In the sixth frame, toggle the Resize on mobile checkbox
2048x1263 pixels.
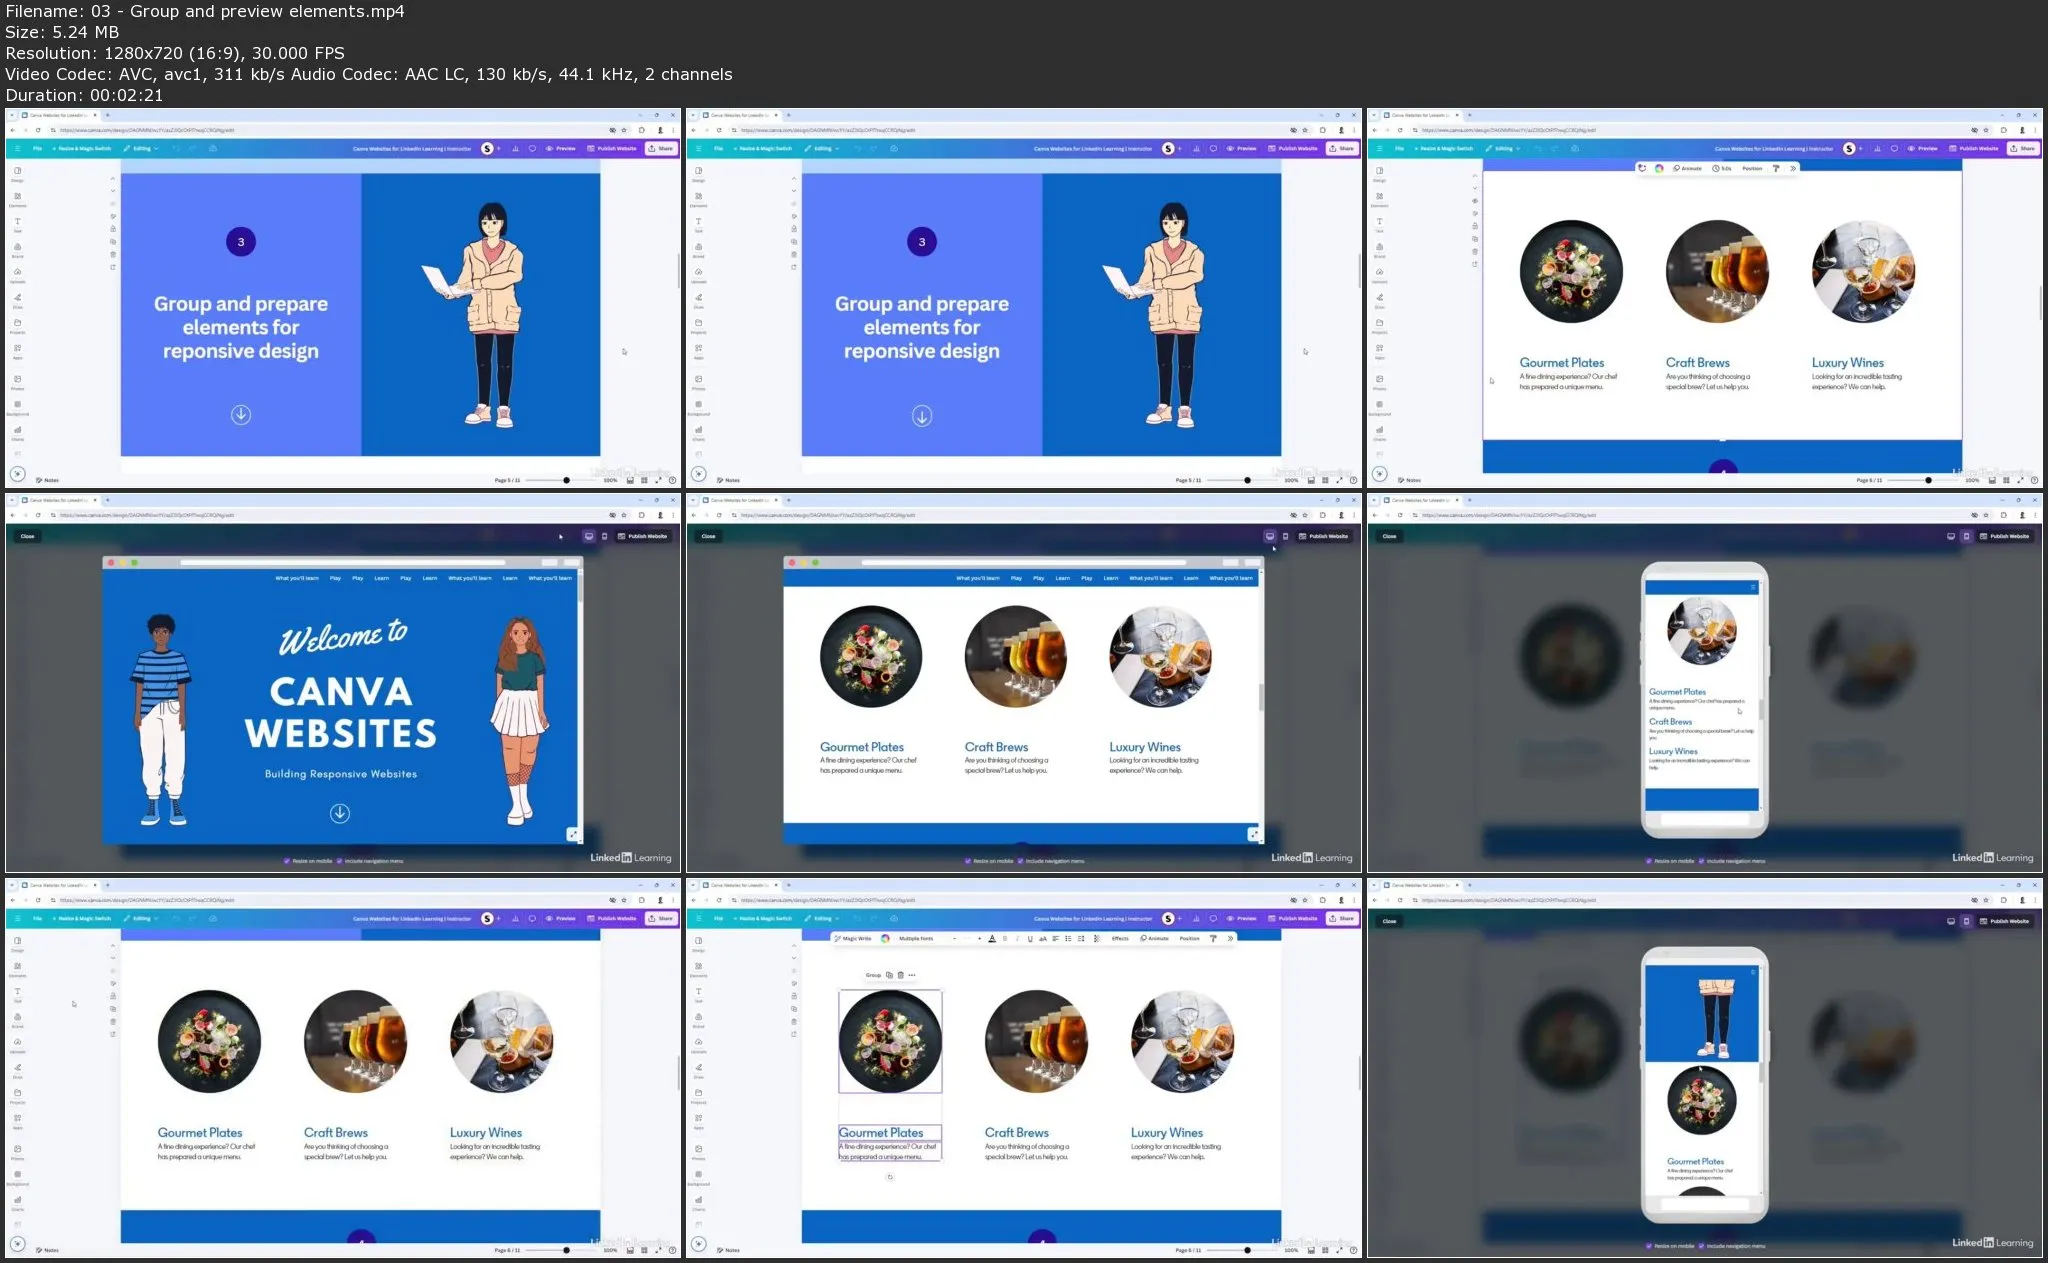pos(1649,861)
